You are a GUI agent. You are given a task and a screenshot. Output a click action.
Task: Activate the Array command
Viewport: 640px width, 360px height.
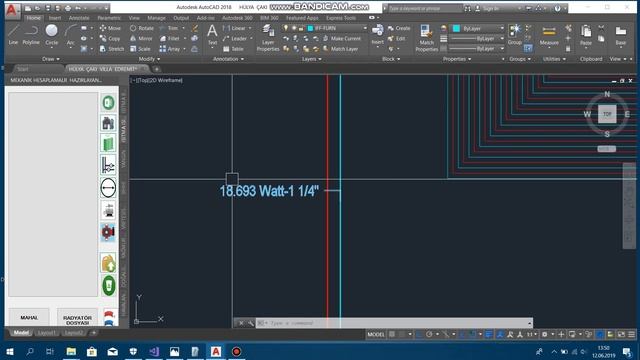tap(169, 49)
